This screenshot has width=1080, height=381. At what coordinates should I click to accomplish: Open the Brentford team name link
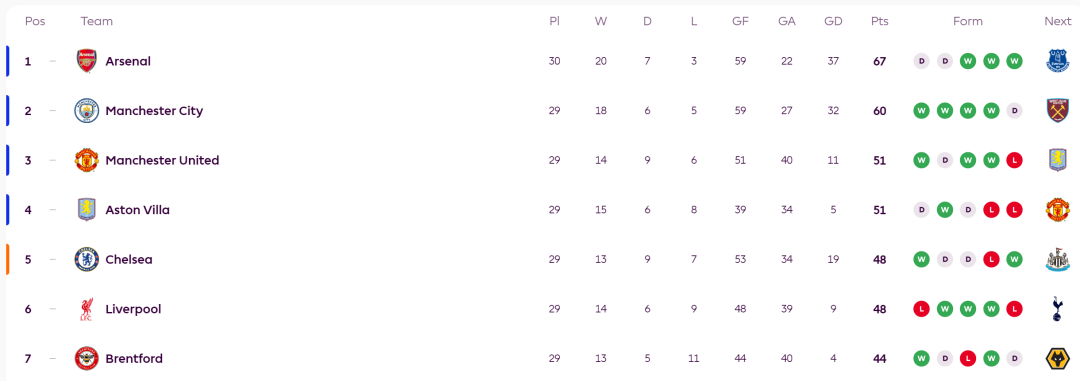pos(134,359)
